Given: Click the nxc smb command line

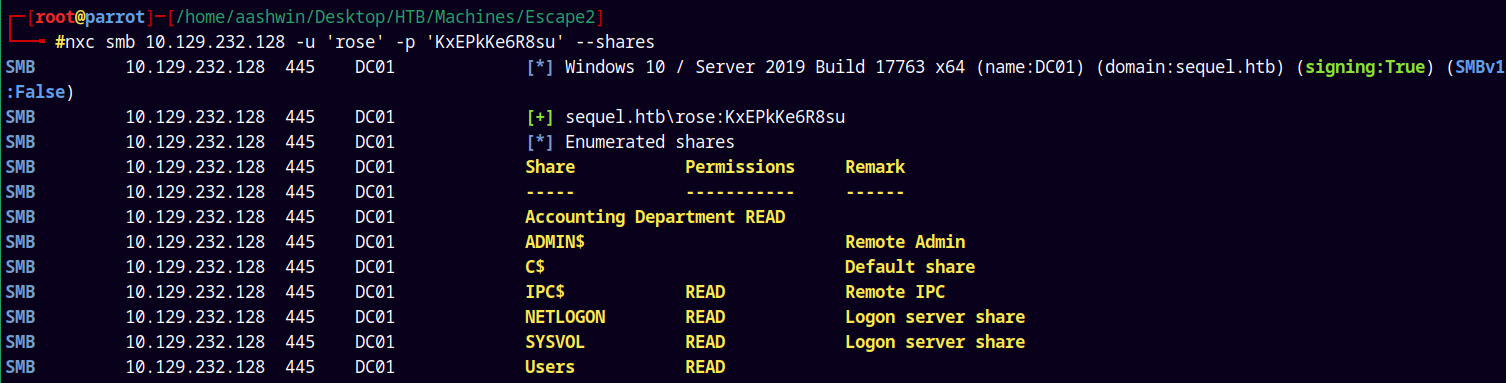Looking at the screenshot, I should [x=360, y=42].
